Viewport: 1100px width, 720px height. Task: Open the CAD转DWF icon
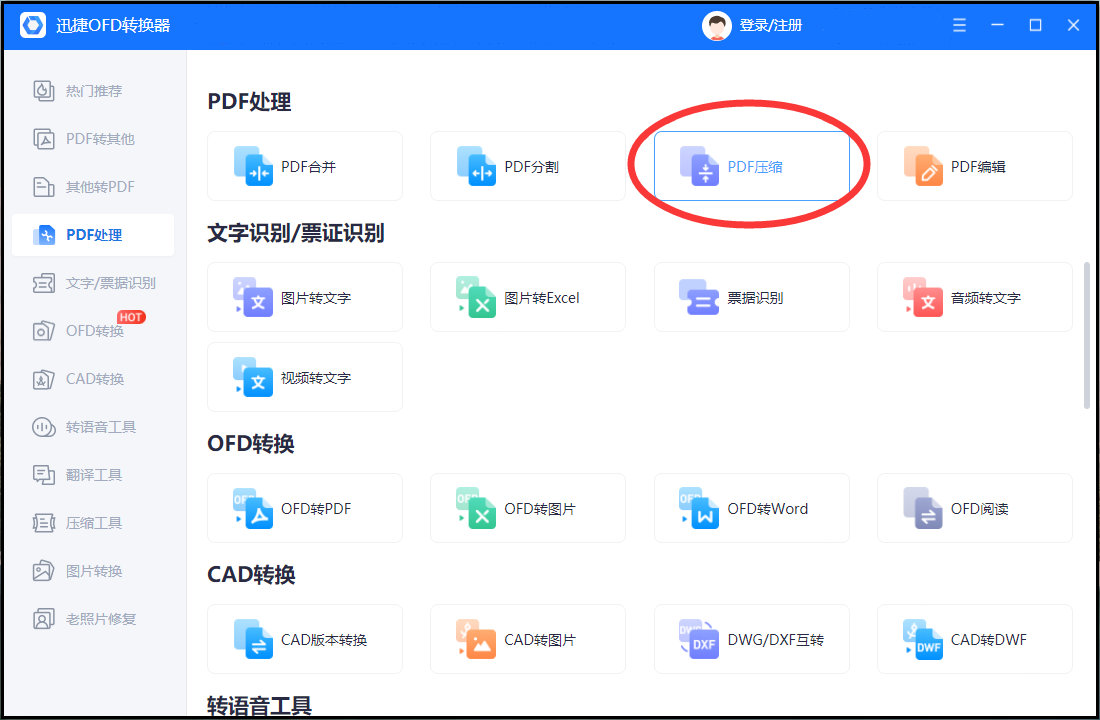tap(923, 639)
